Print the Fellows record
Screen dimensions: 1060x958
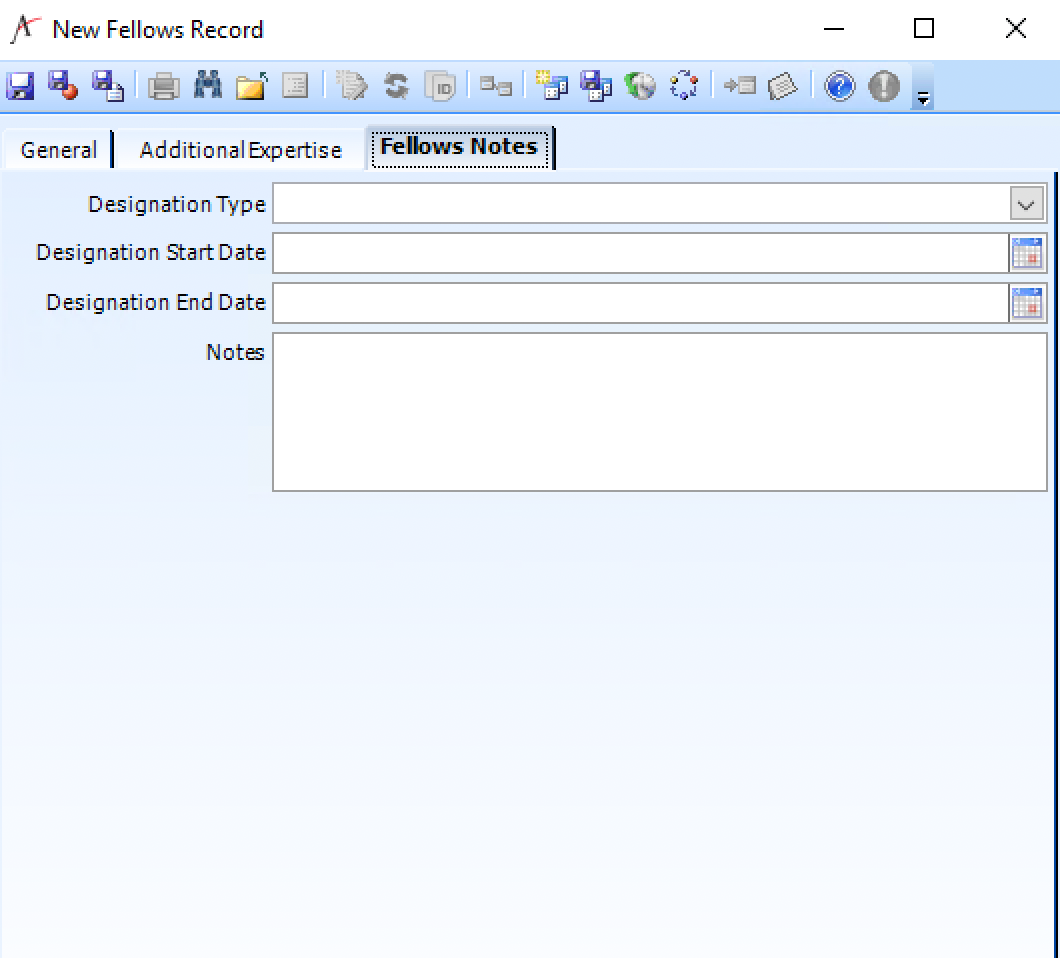[x=161, y=86]
